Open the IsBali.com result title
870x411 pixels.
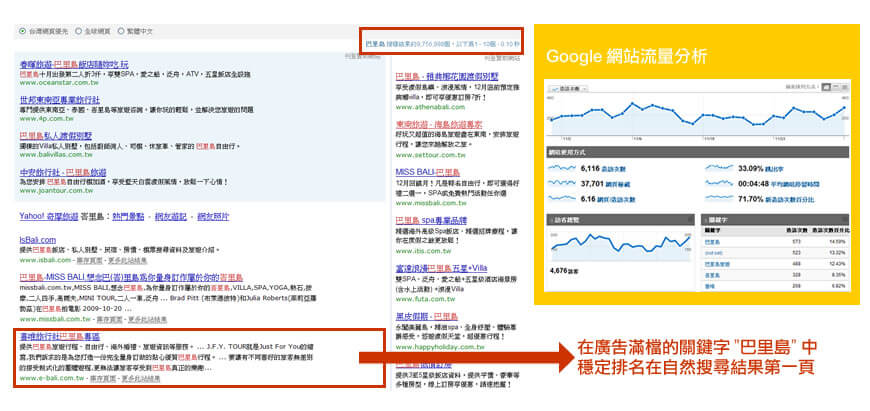click(38, 240)
